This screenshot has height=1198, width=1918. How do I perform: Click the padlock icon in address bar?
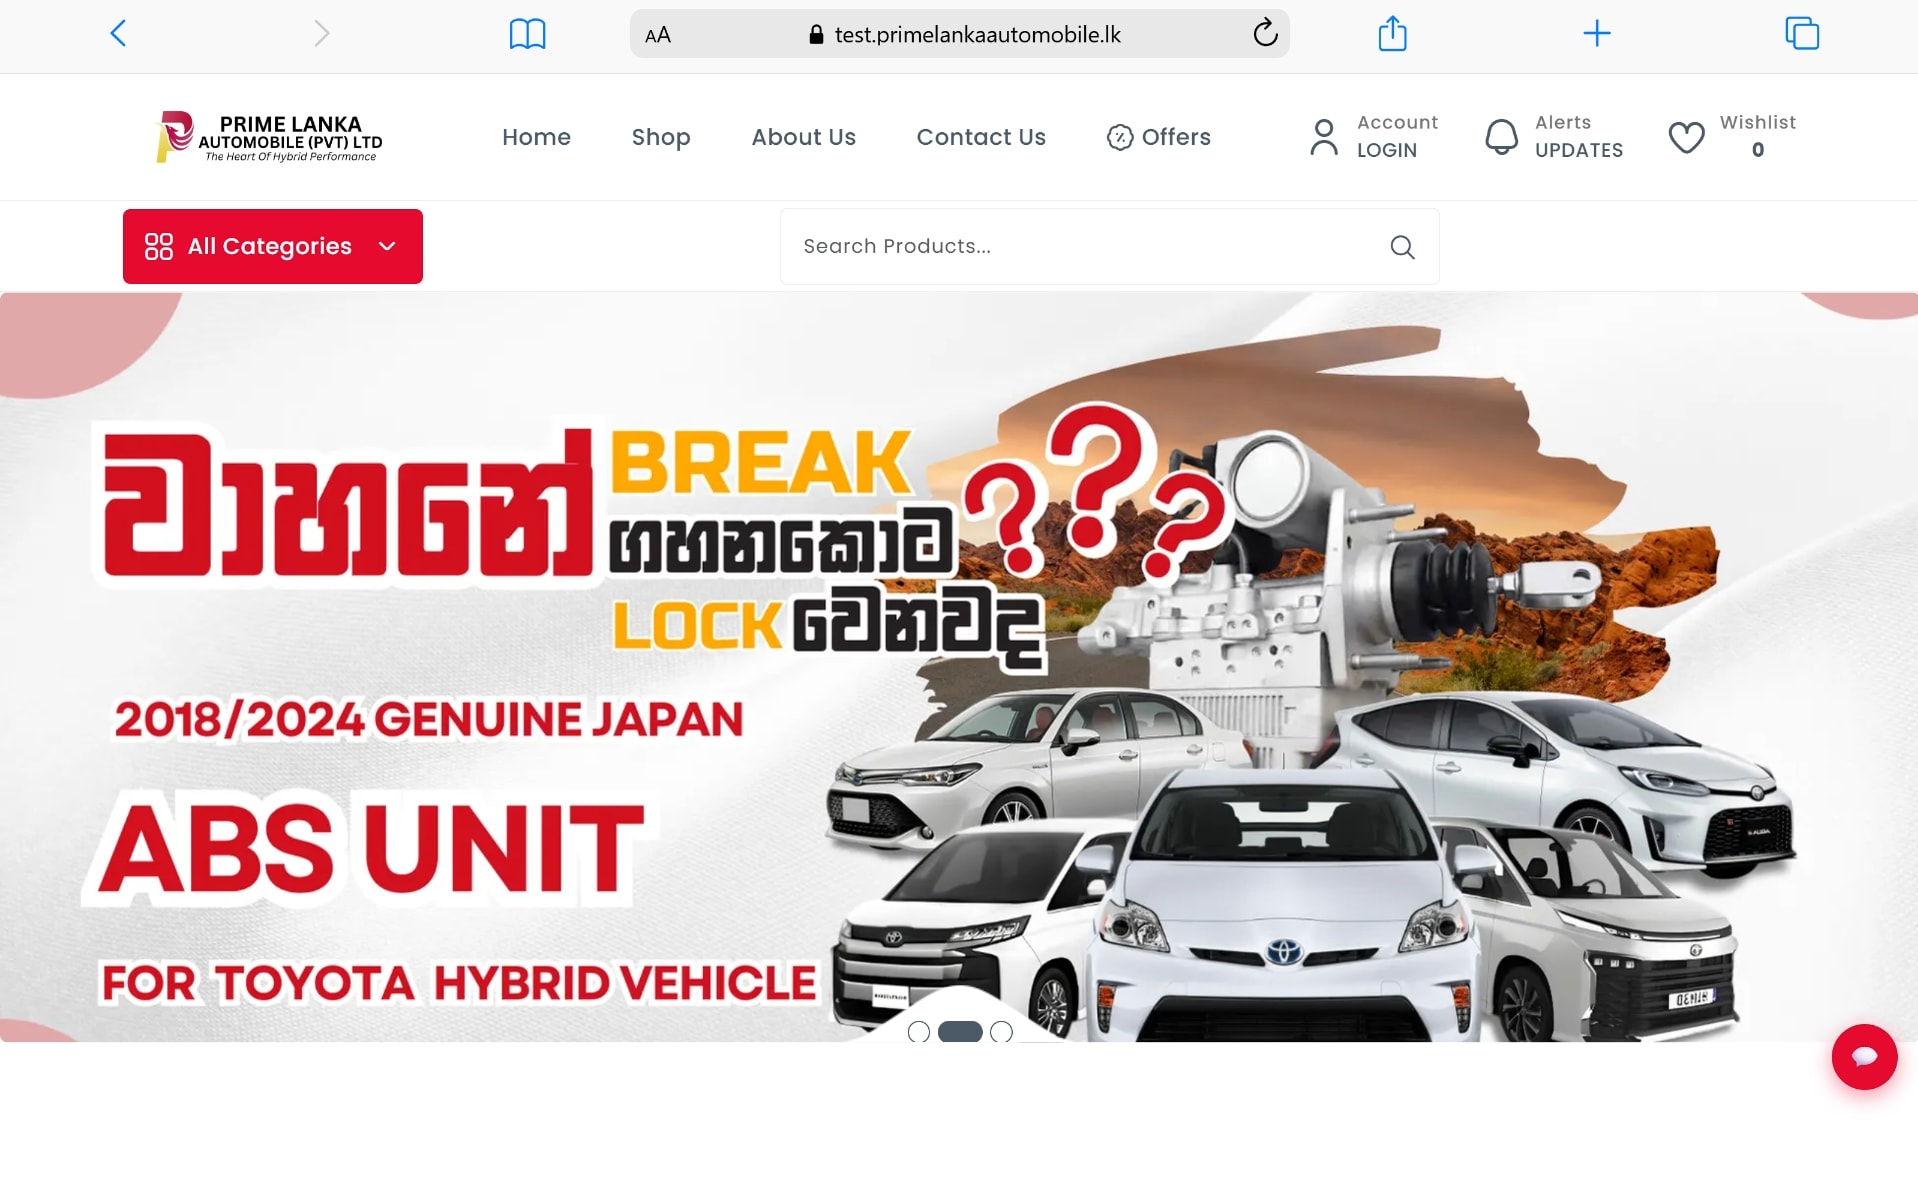pyautogui.click(x=816, y=35)
